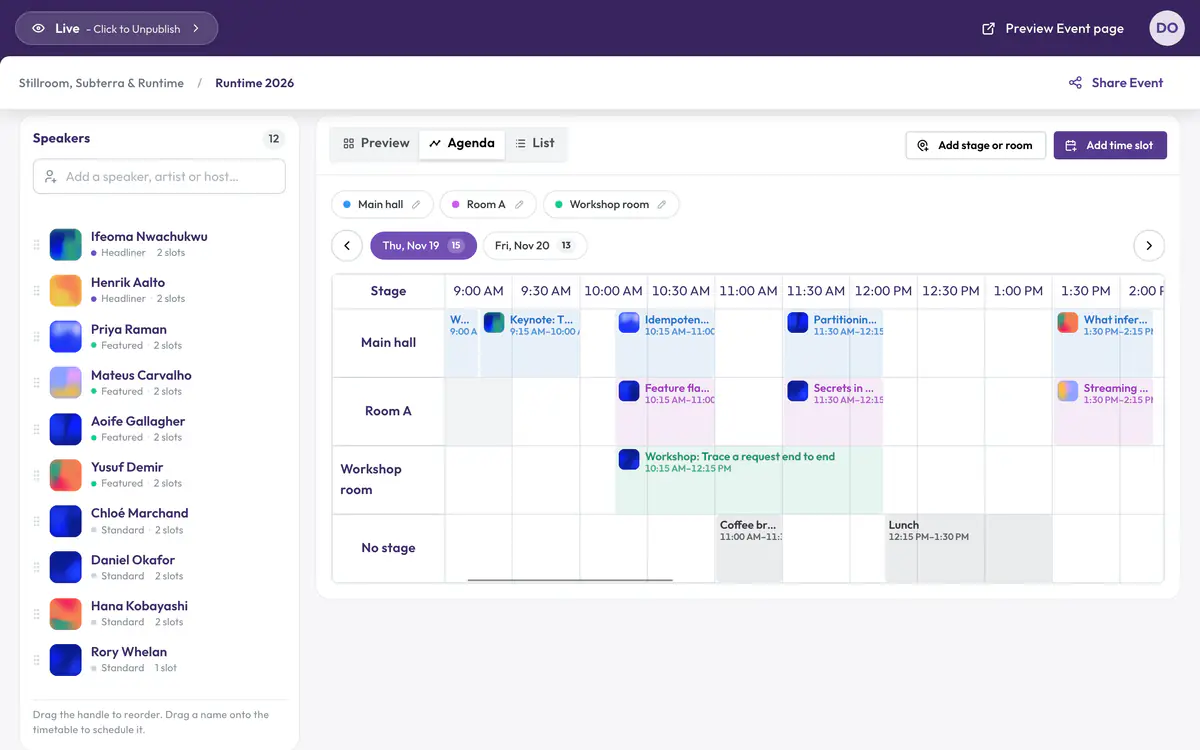The image size is (1200, 750).
Task: Click Henrik Aalto's avatar thumbnail
Action: pyautogui.click(x=66, y=290)
